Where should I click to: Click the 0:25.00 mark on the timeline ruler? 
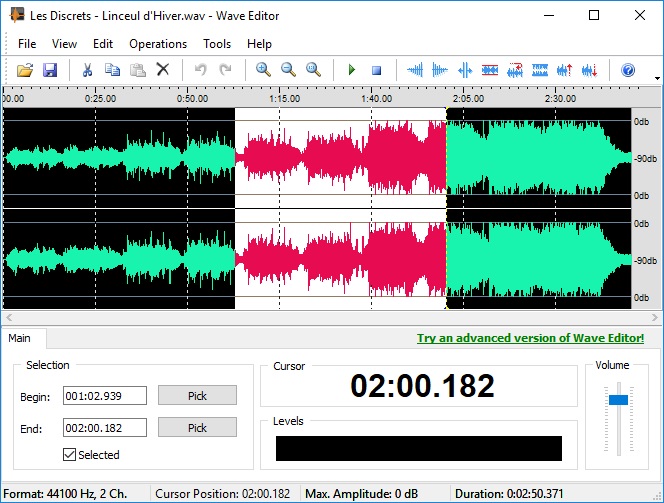(100, 99)
